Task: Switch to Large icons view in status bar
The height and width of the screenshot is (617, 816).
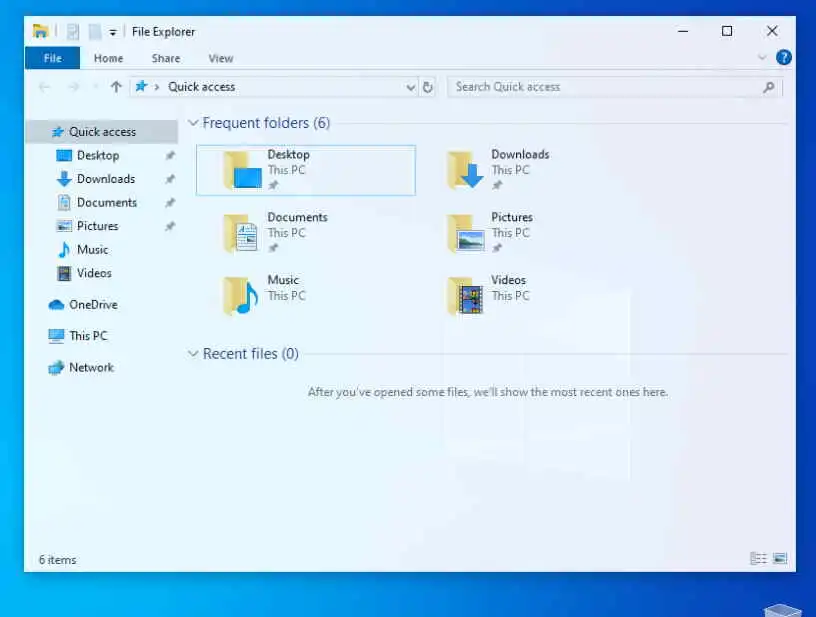Action: tap(780, 559)
